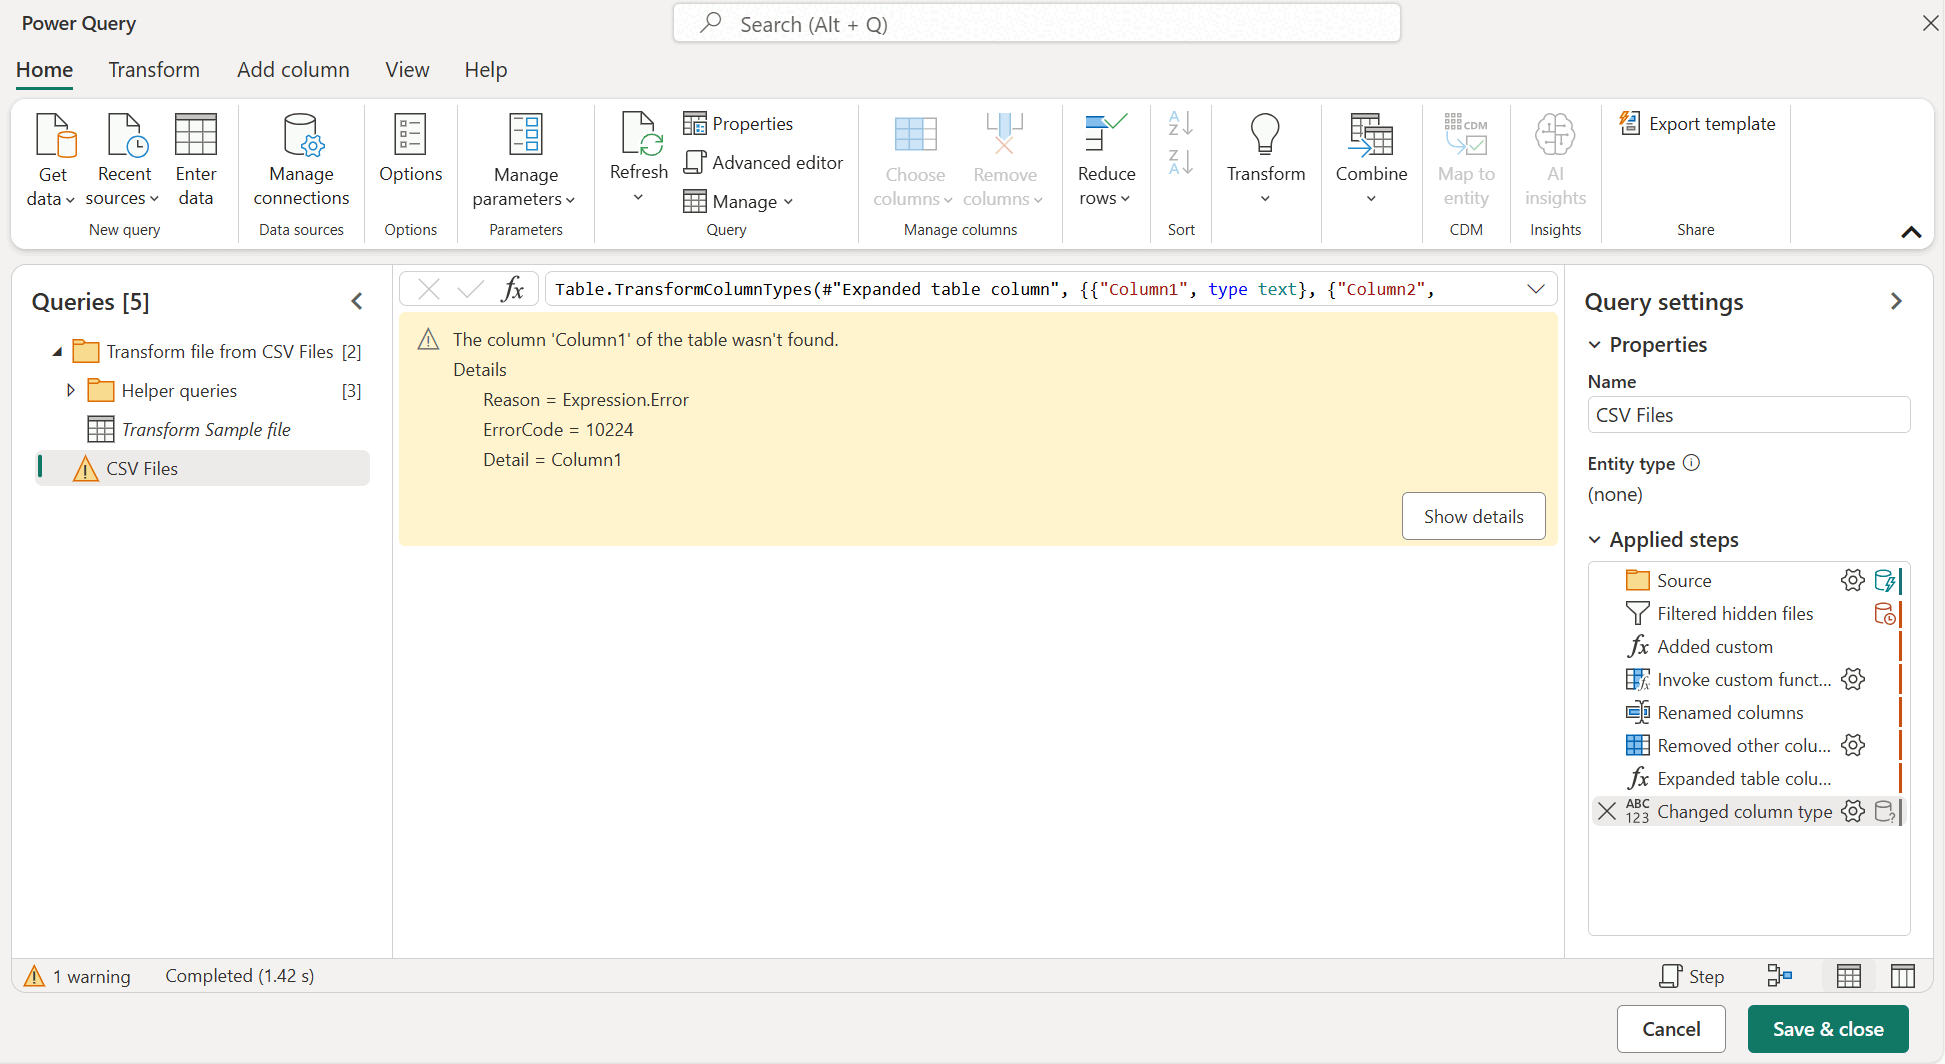Click the Entity type info icon
Screen dimensions: 1945x1064
[1691, 463]
